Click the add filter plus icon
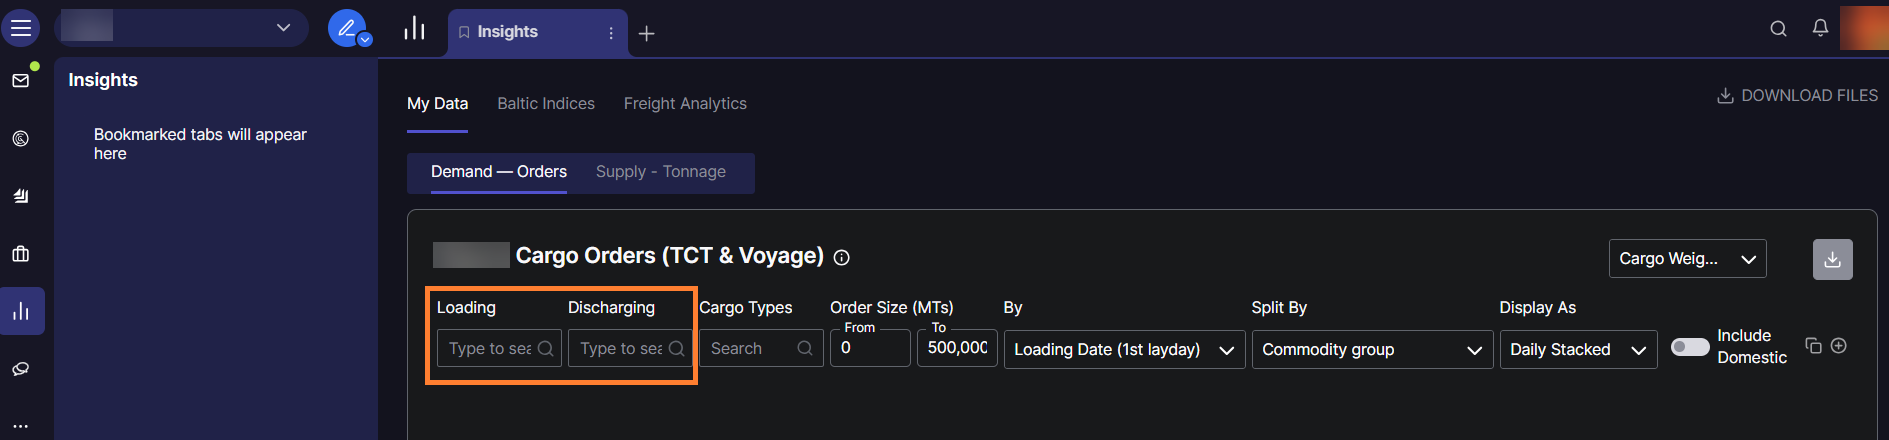 click(x=1838, y=346)
